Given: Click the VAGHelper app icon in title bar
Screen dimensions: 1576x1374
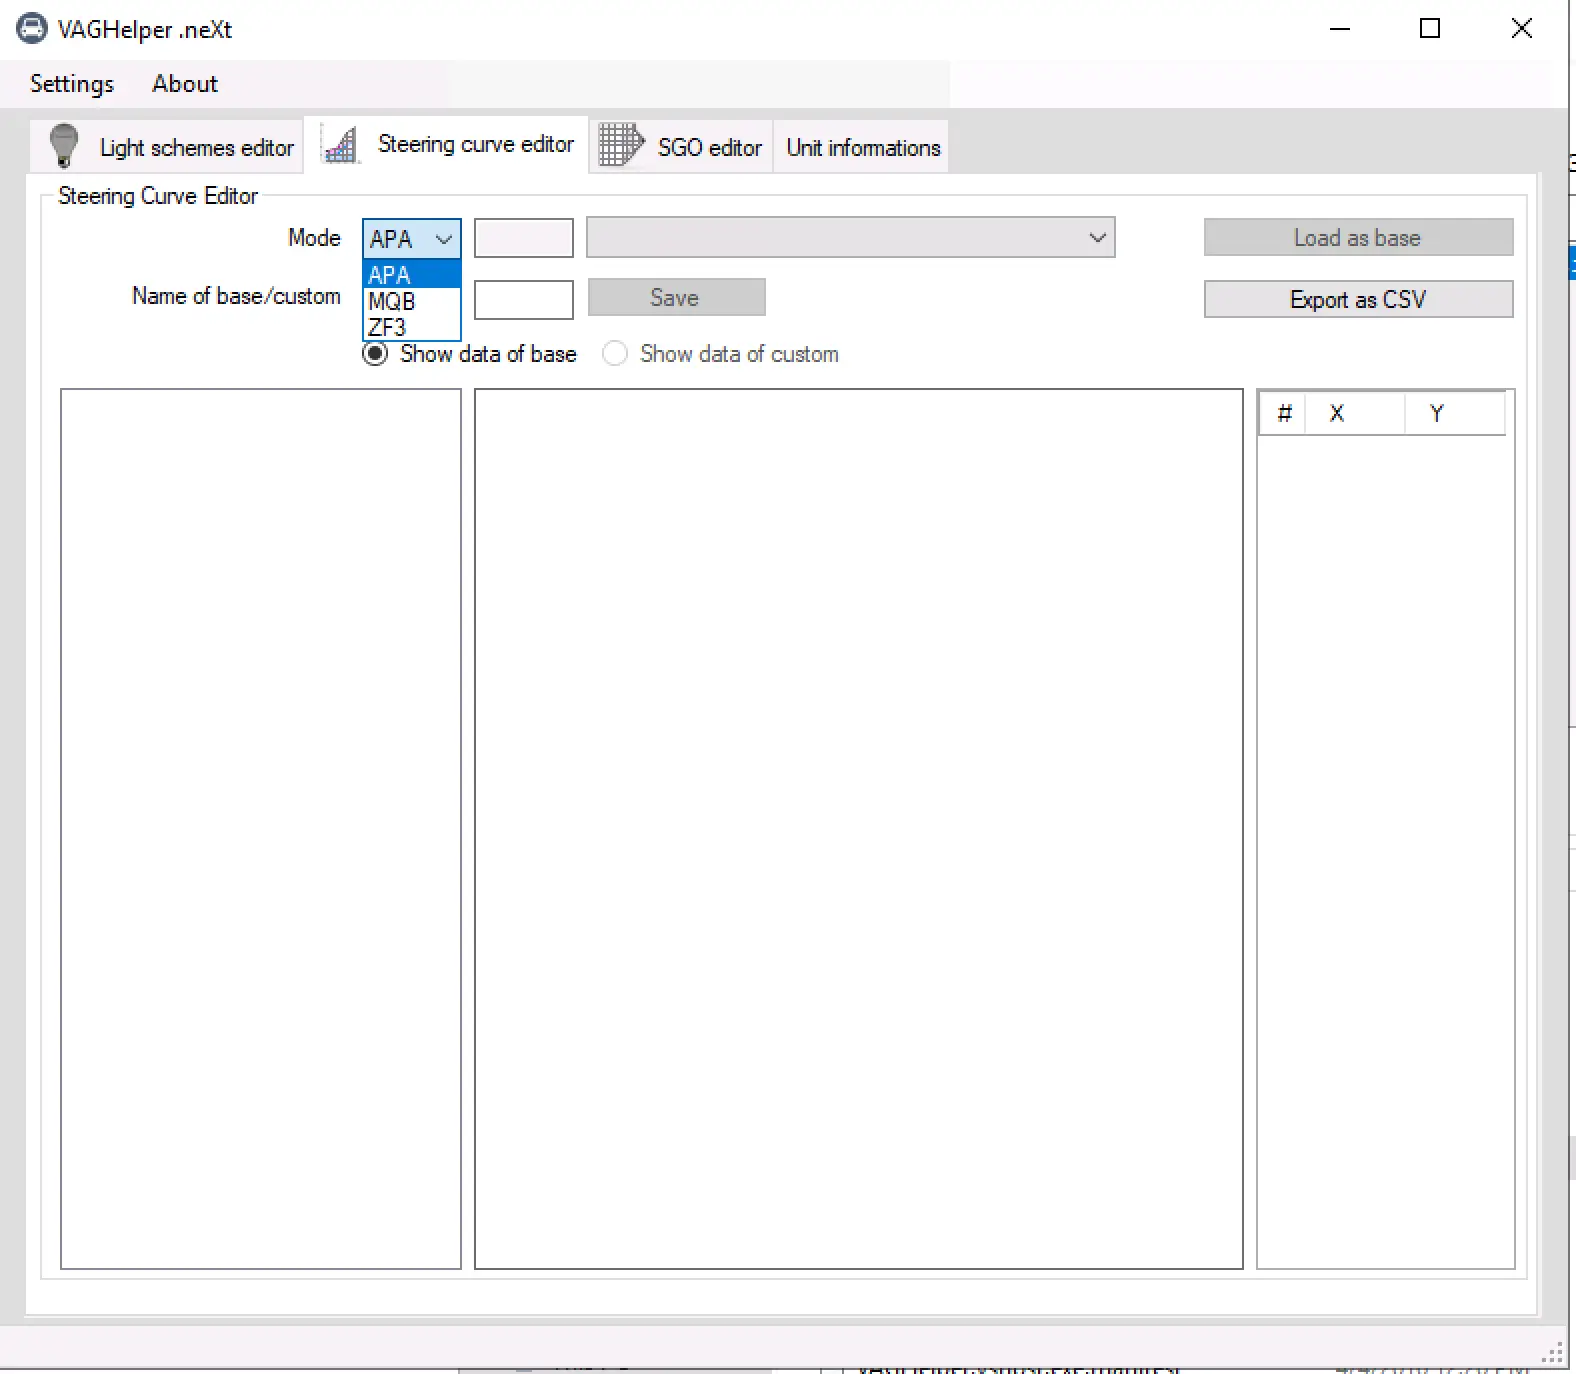Looking at the screenshot, I should [x=31, y=29].
